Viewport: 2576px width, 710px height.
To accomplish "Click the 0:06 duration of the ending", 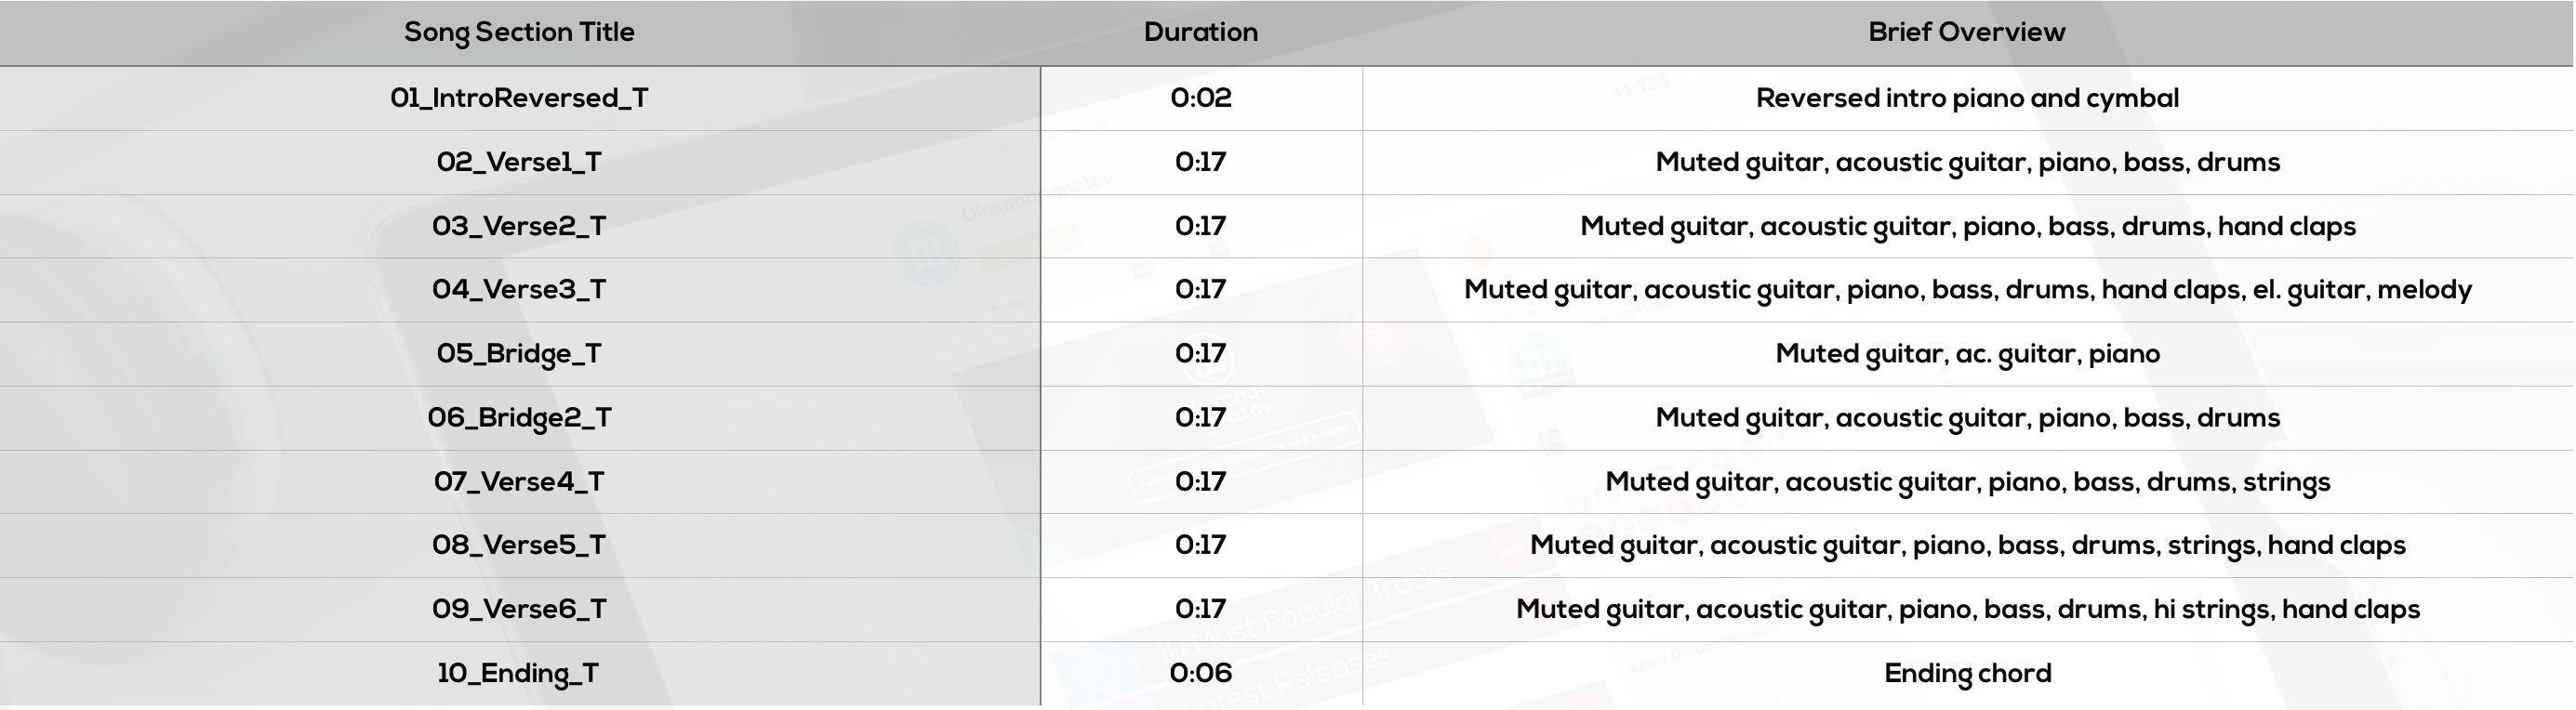I will click(1201, 673).
